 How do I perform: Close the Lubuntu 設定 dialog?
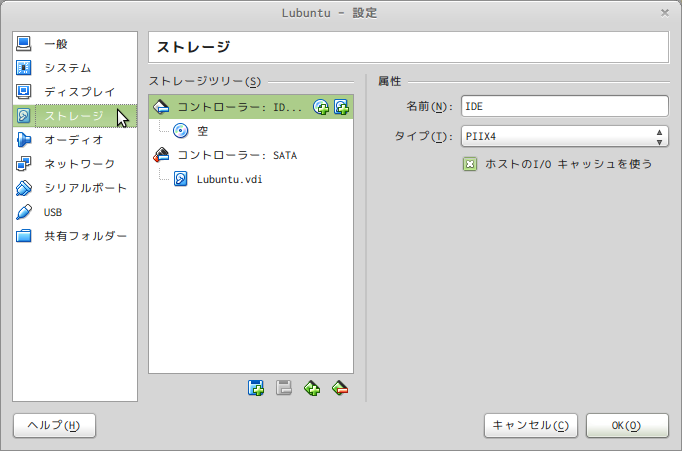click(x=665, y=13)
